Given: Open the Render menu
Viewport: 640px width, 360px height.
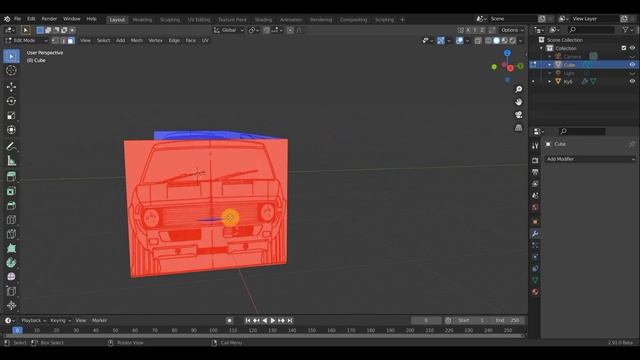Looking at the screenshot, I should pyautogui.click(x=49, y=19).
